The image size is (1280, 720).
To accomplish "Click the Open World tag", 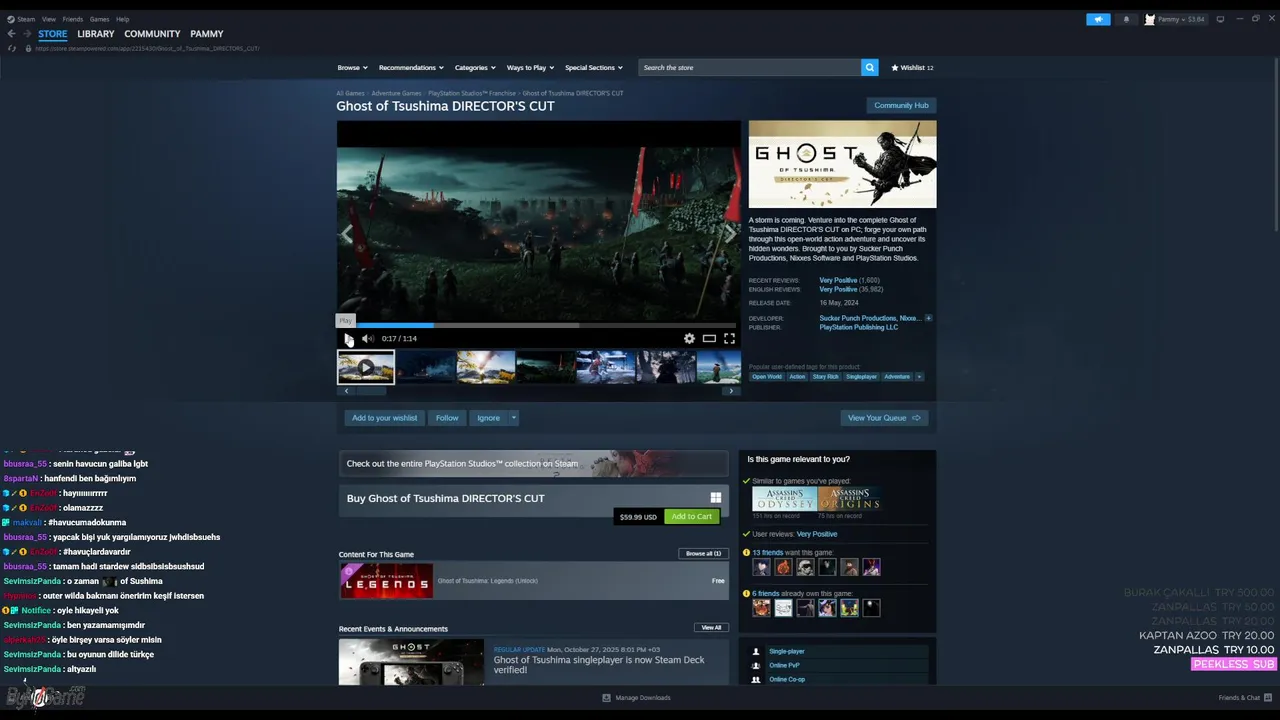I will click(x=767, y=377).
